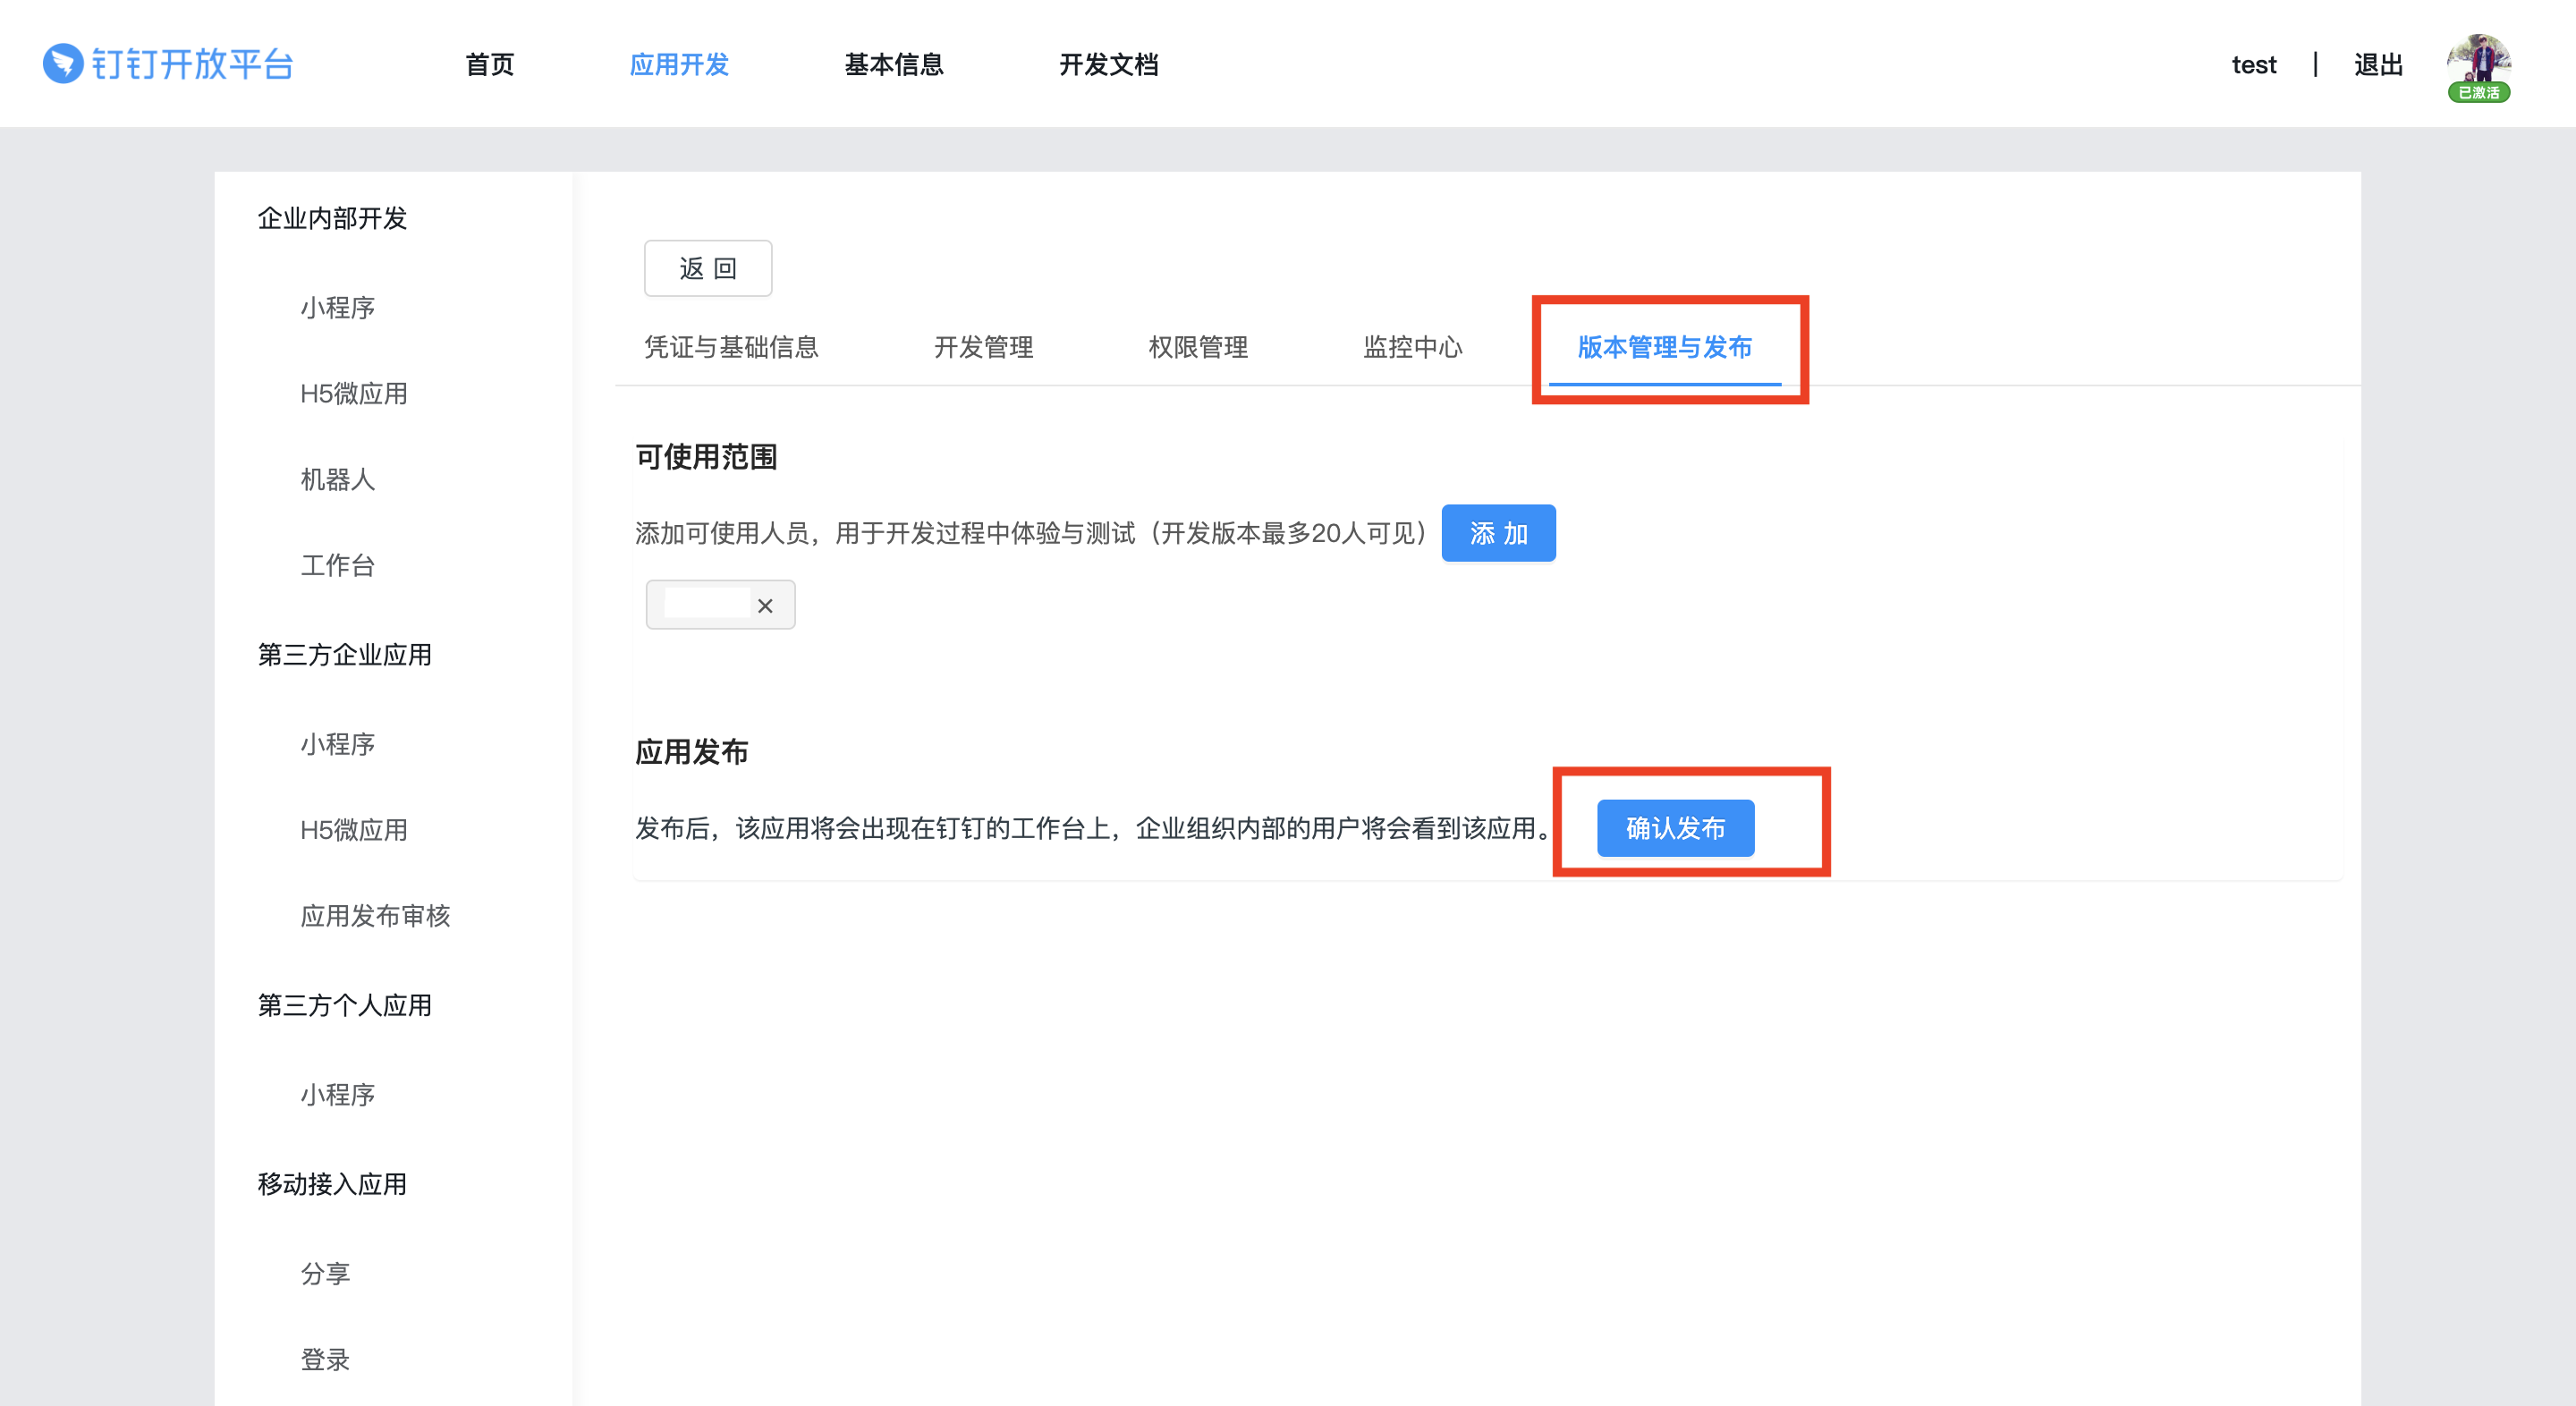Image resolution: width=2576 pixels, height=1406 pixels.
Task: Click the DingTalk logo icon
Action: [63, 64]
